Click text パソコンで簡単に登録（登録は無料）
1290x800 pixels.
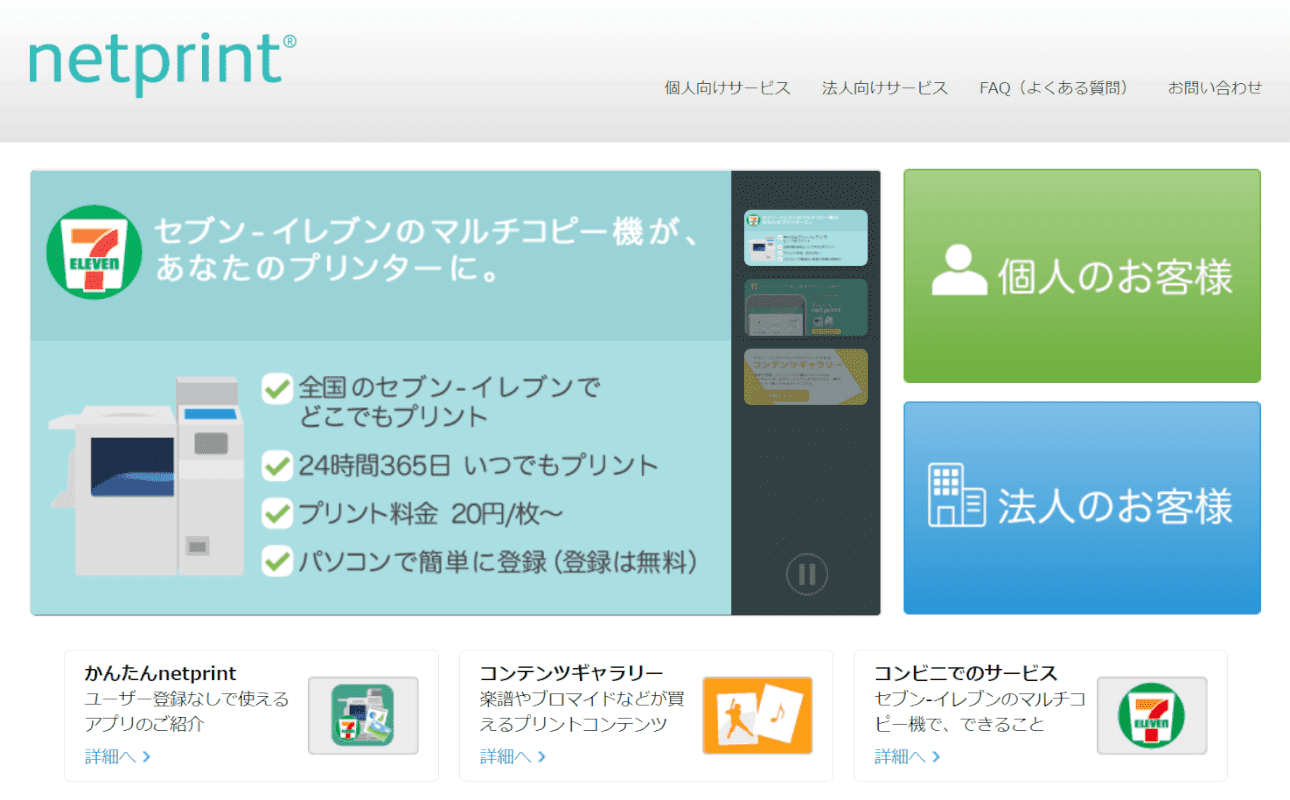pos(497,561)
